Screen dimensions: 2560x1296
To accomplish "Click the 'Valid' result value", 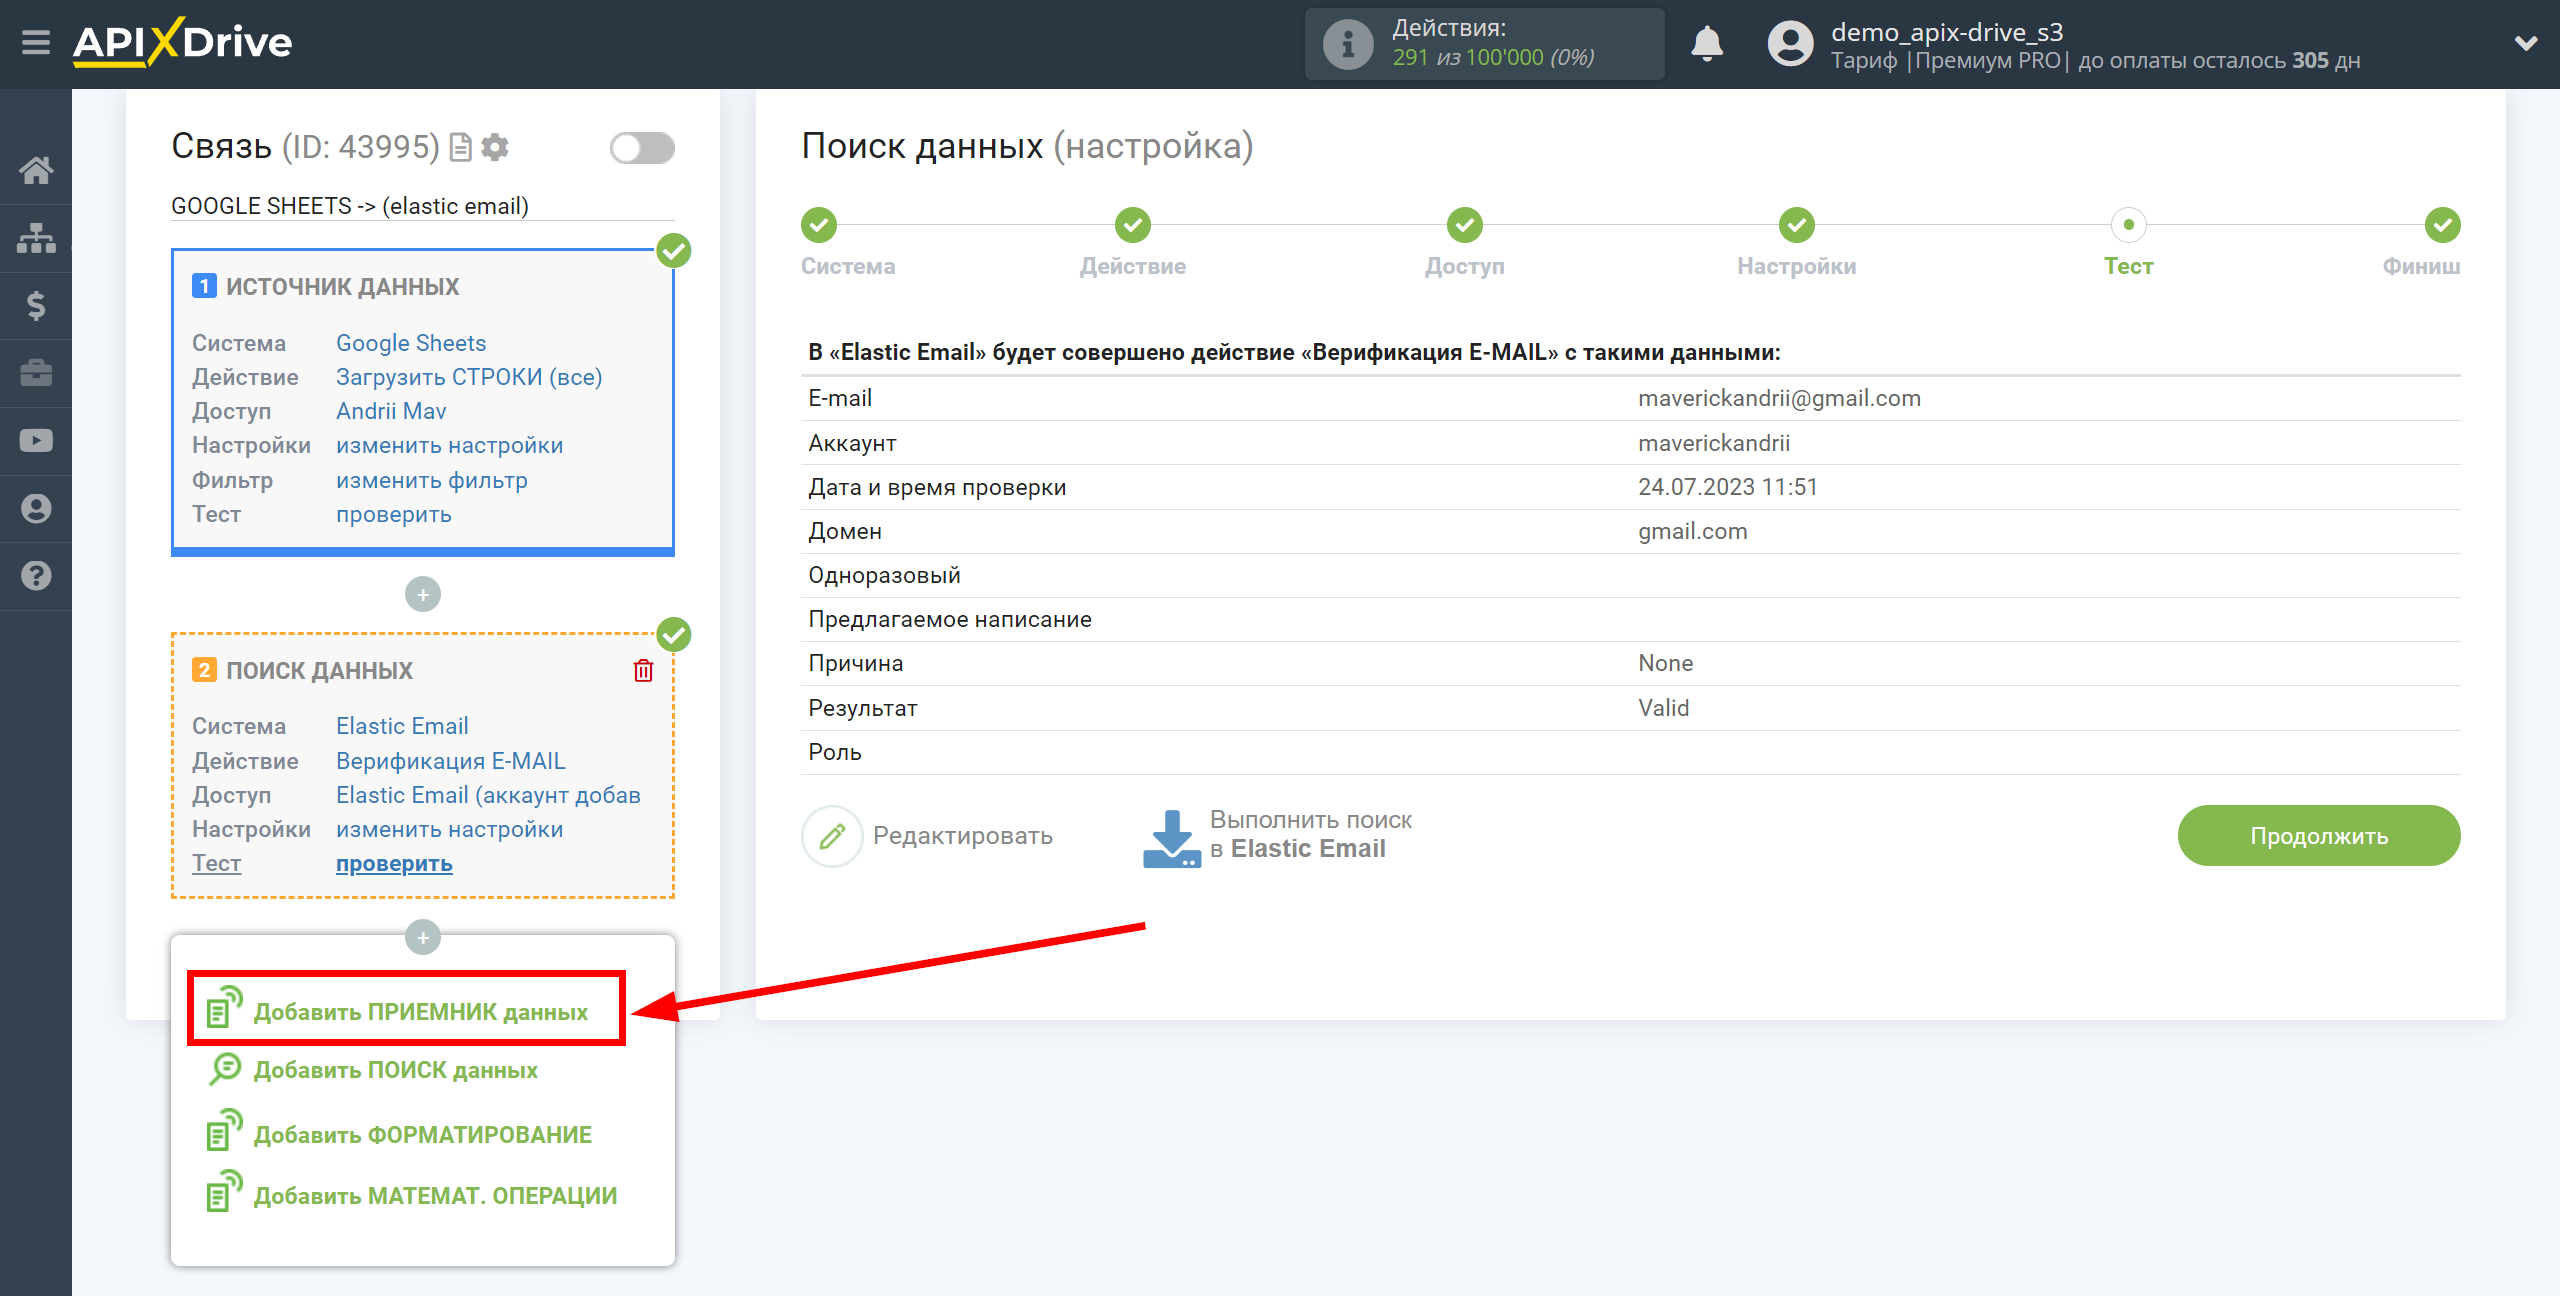I will 1663,708.
